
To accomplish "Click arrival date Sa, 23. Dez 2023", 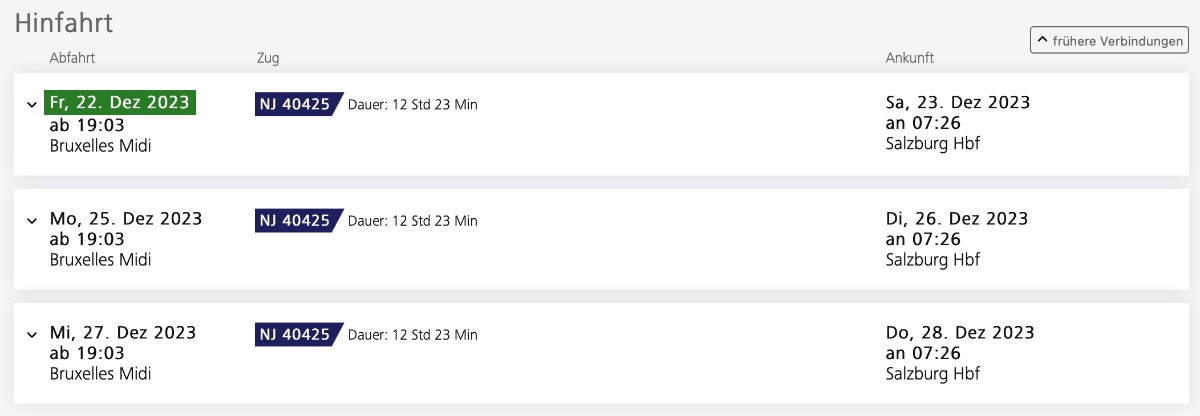I will click(x=958, y=103).
